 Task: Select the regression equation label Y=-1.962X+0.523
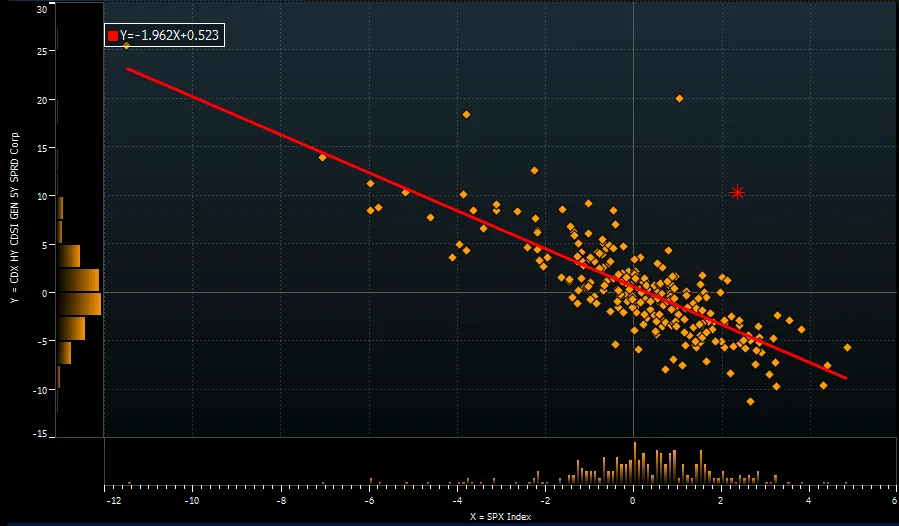[168, 36]
